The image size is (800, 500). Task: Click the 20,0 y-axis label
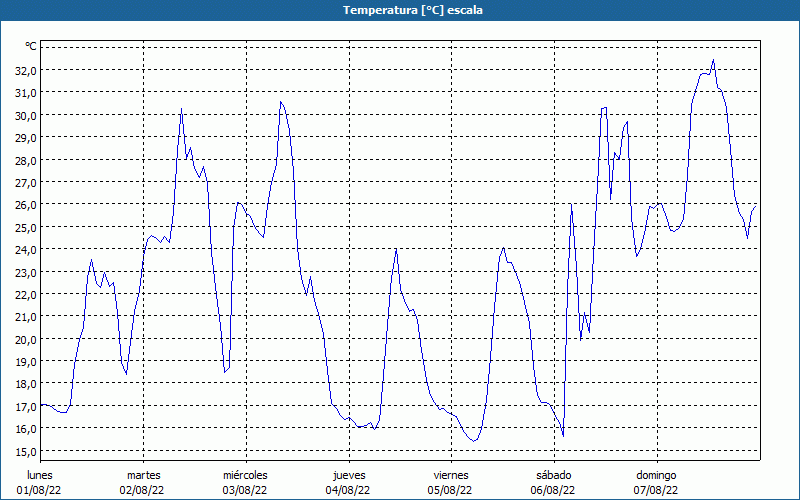(x=26, y=339)
